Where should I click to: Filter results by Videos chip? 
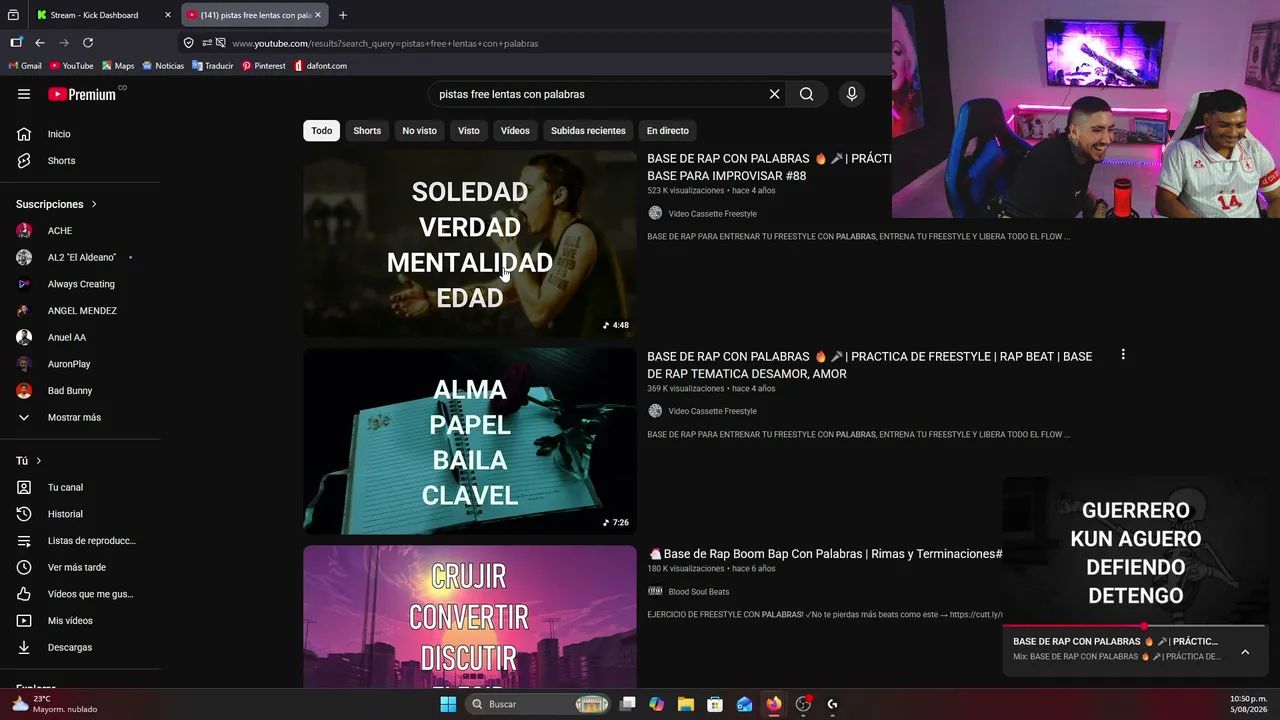tap(515, 131)
